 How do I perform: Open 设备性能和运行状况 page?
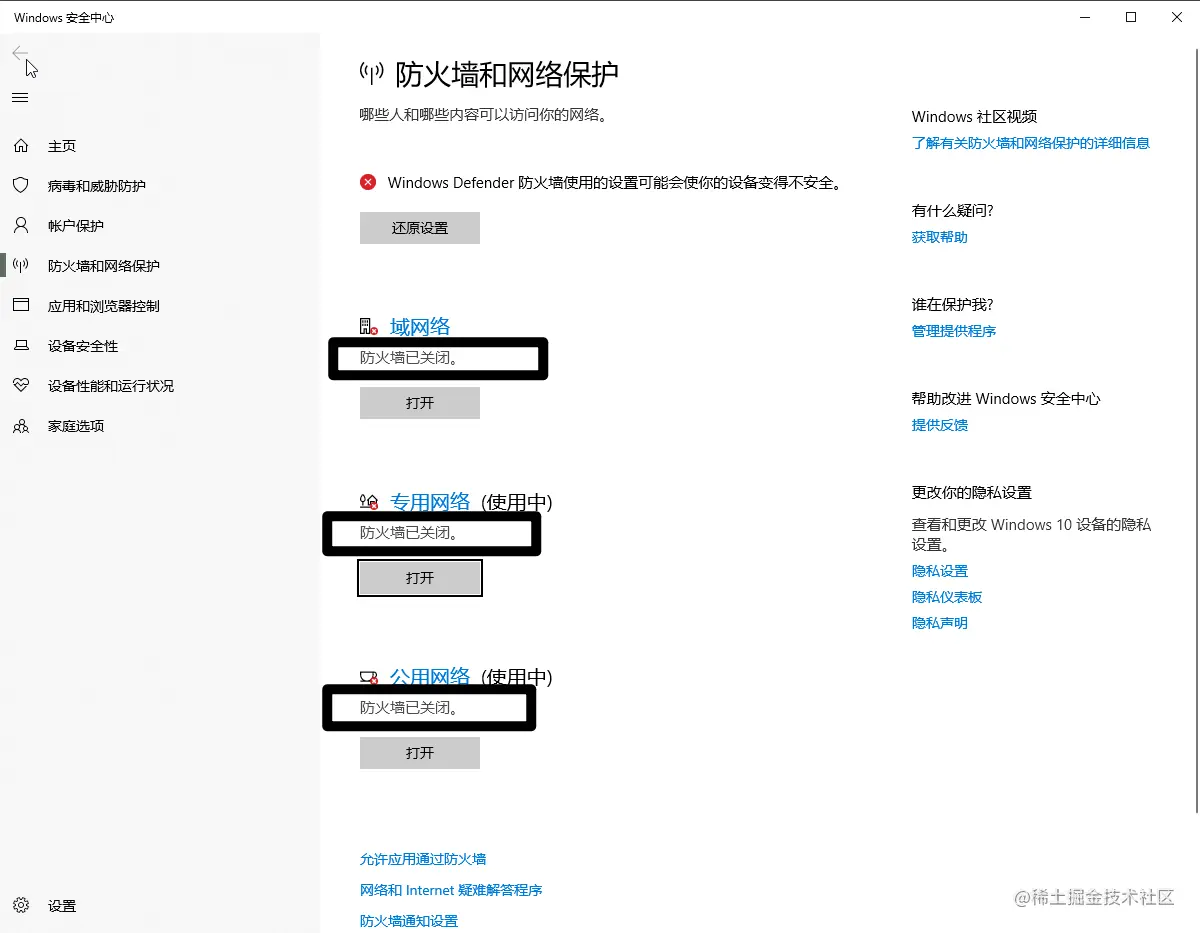[111, 386]
